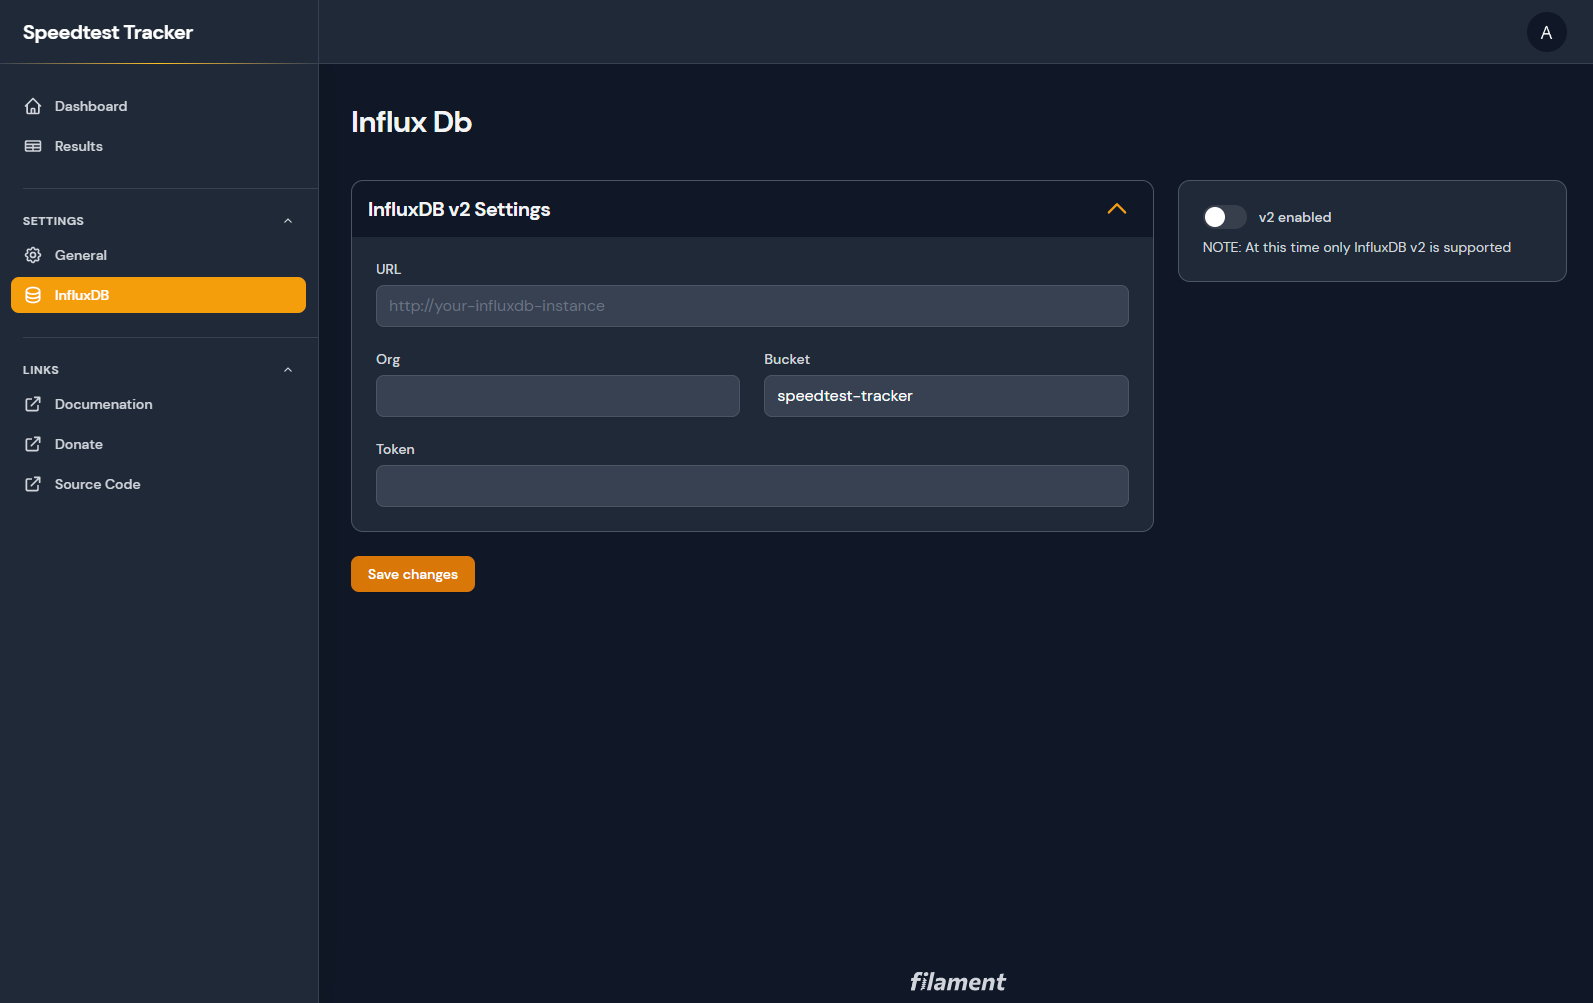Open the Source Code link
The width and height of the screenshot is (1593, 1003).
158,484
